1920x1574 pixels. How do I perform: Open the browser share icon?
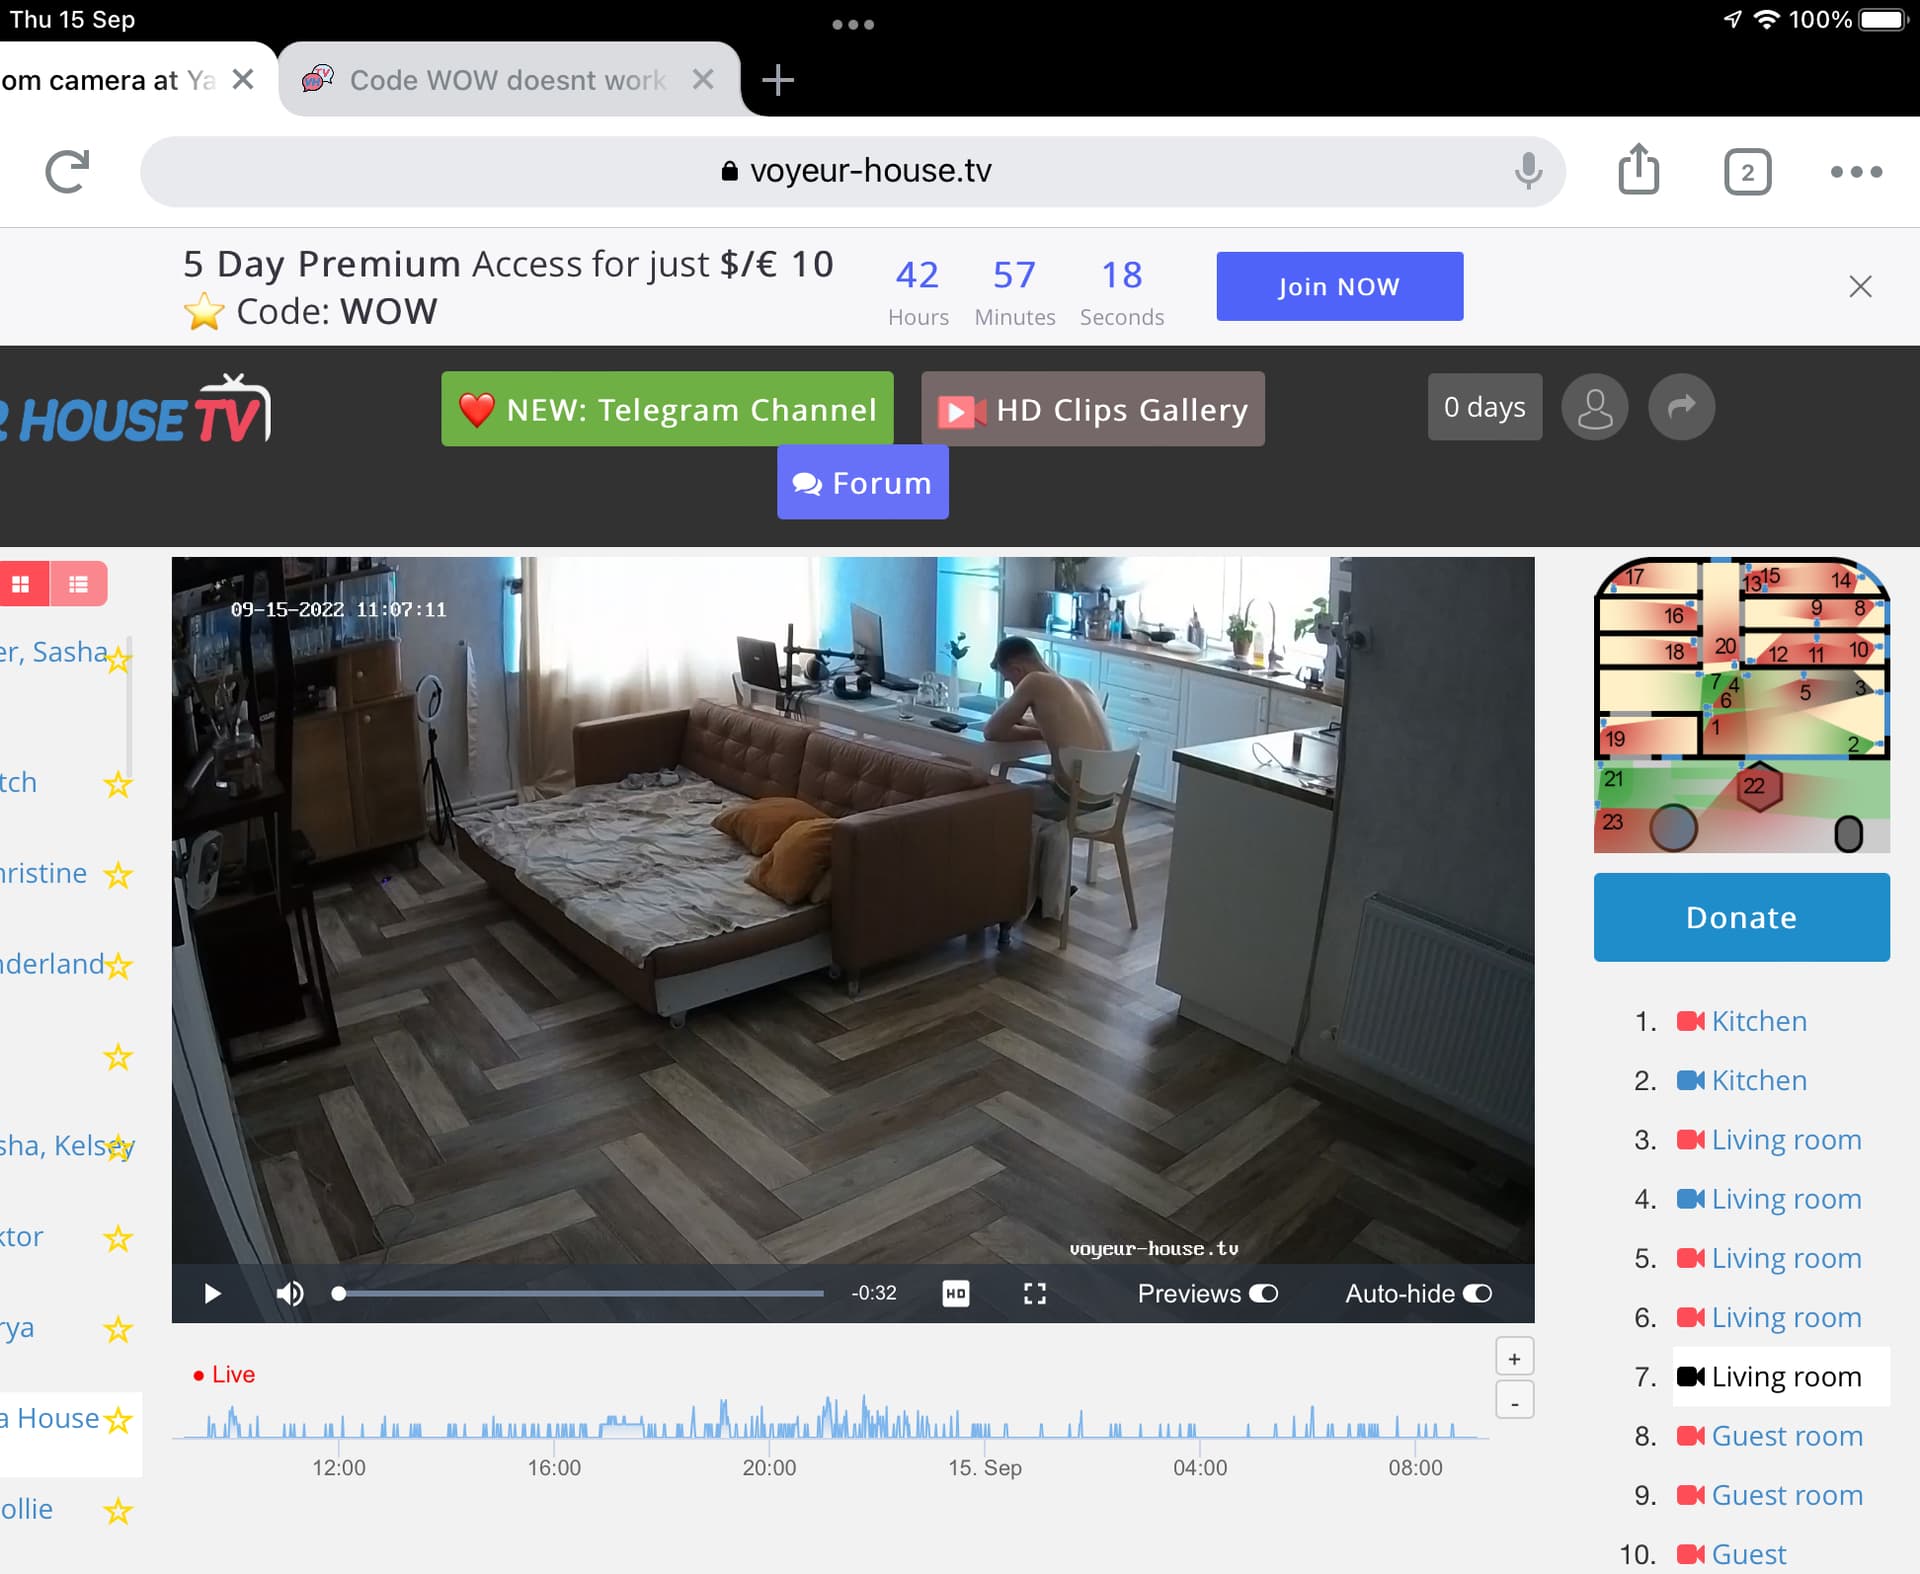click(x=1638, y=170)
